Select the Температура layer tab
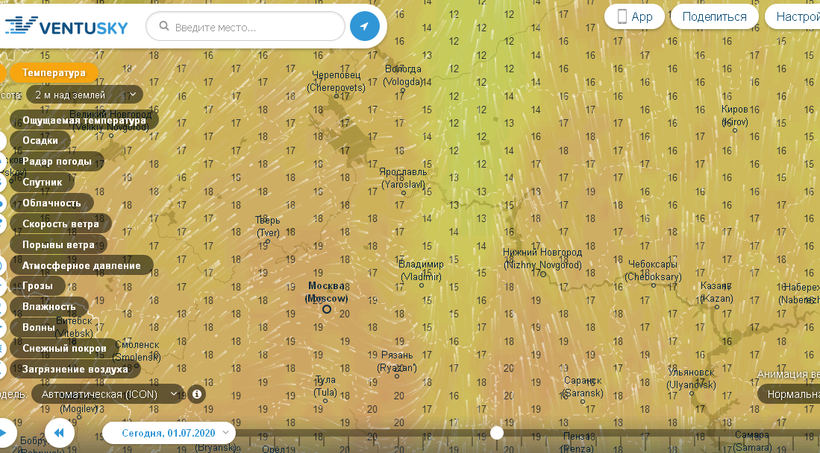This screenshot has height=453, width=820. (54, 73)
